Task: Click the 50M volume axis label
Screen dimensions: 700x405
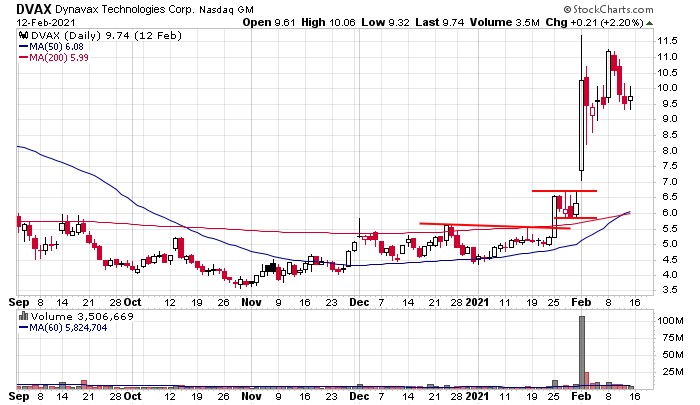Action: pos(673,355)
